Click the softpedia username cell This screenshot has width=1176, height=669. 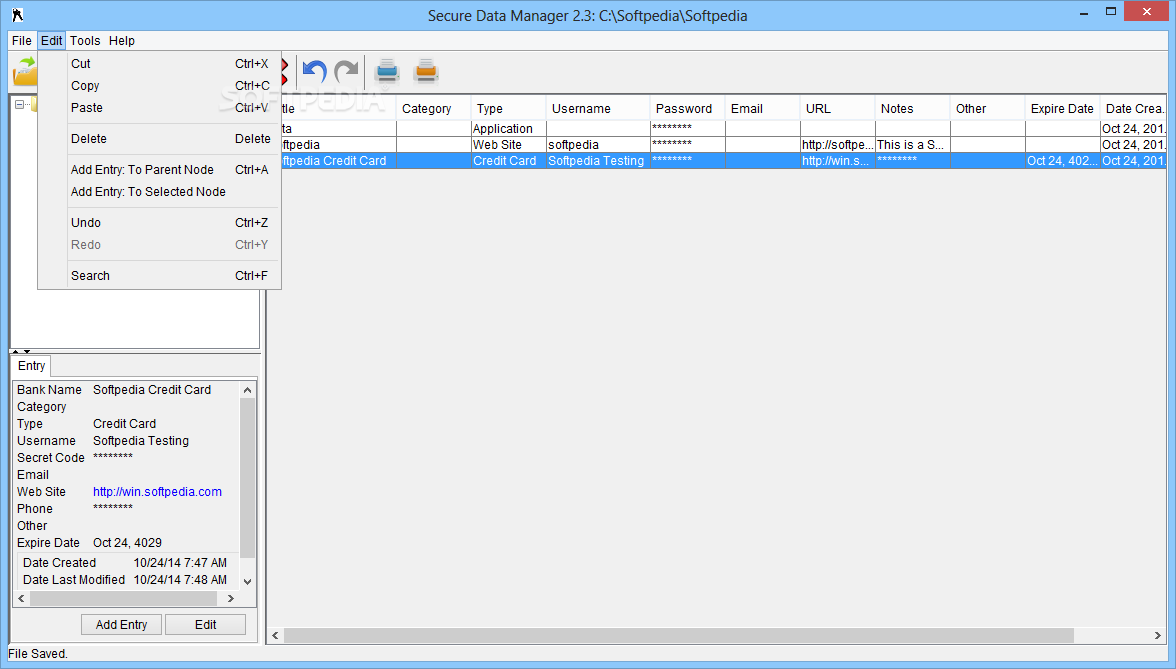(x=598, y=145)
